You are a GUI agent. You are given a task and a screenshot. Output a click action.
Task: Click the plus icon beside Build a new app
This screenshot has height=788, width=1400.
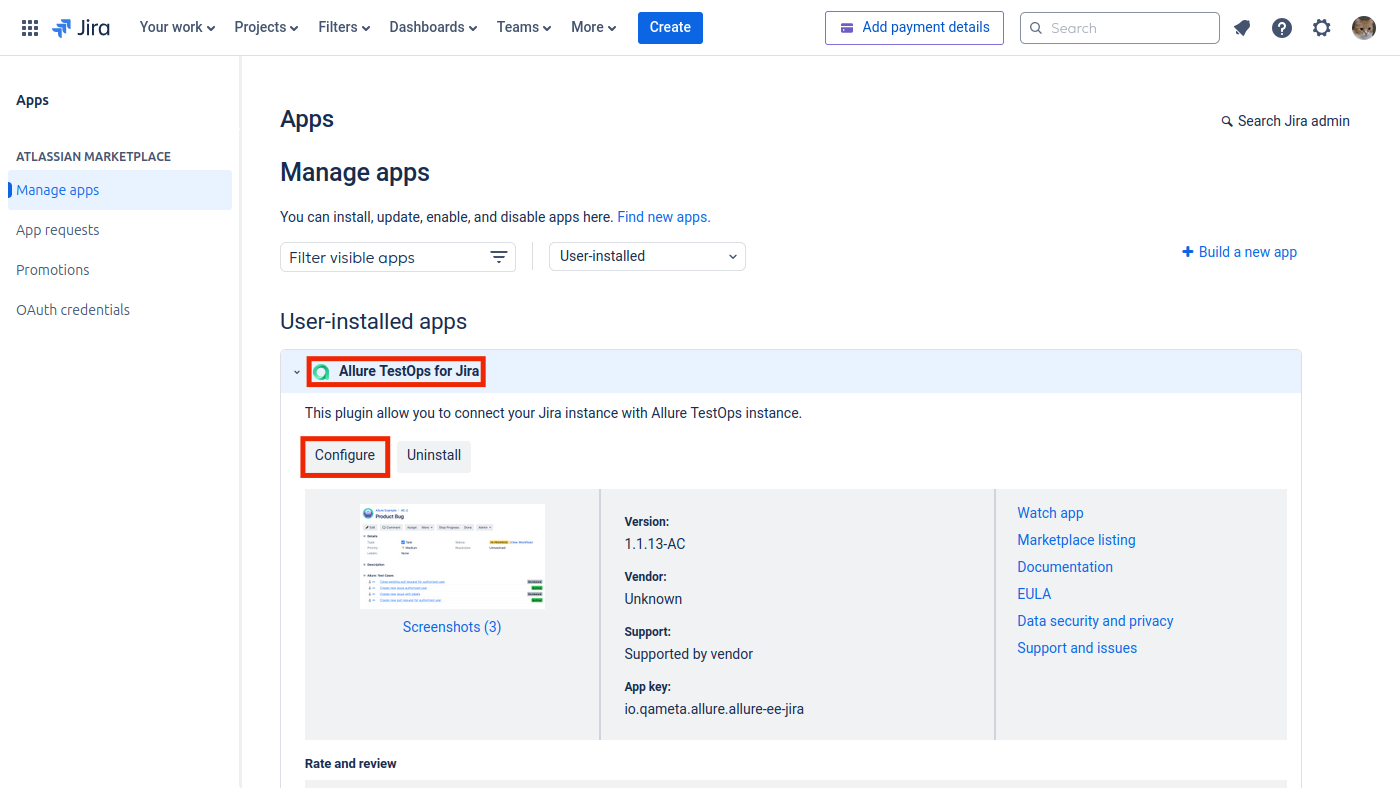coord(1188,252)
